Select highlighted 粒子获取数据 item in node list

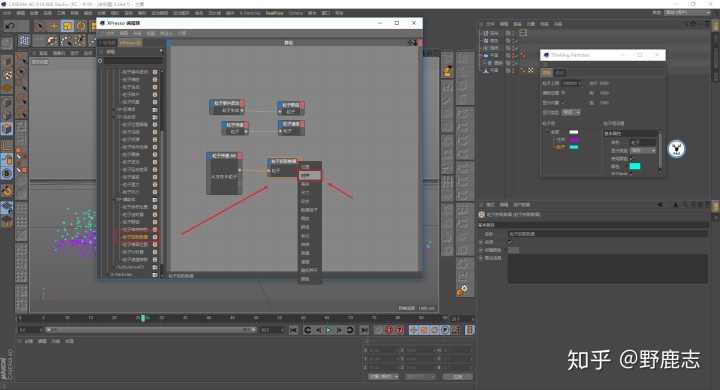click(136, 237)
